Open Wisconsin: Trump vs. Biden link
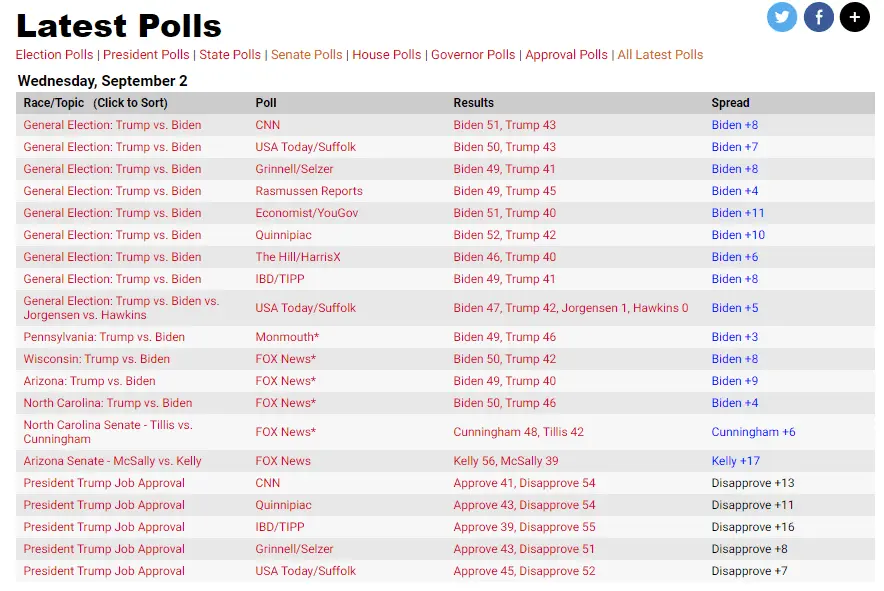Viewport: 884px width, 591px height. tap(96, 359)
